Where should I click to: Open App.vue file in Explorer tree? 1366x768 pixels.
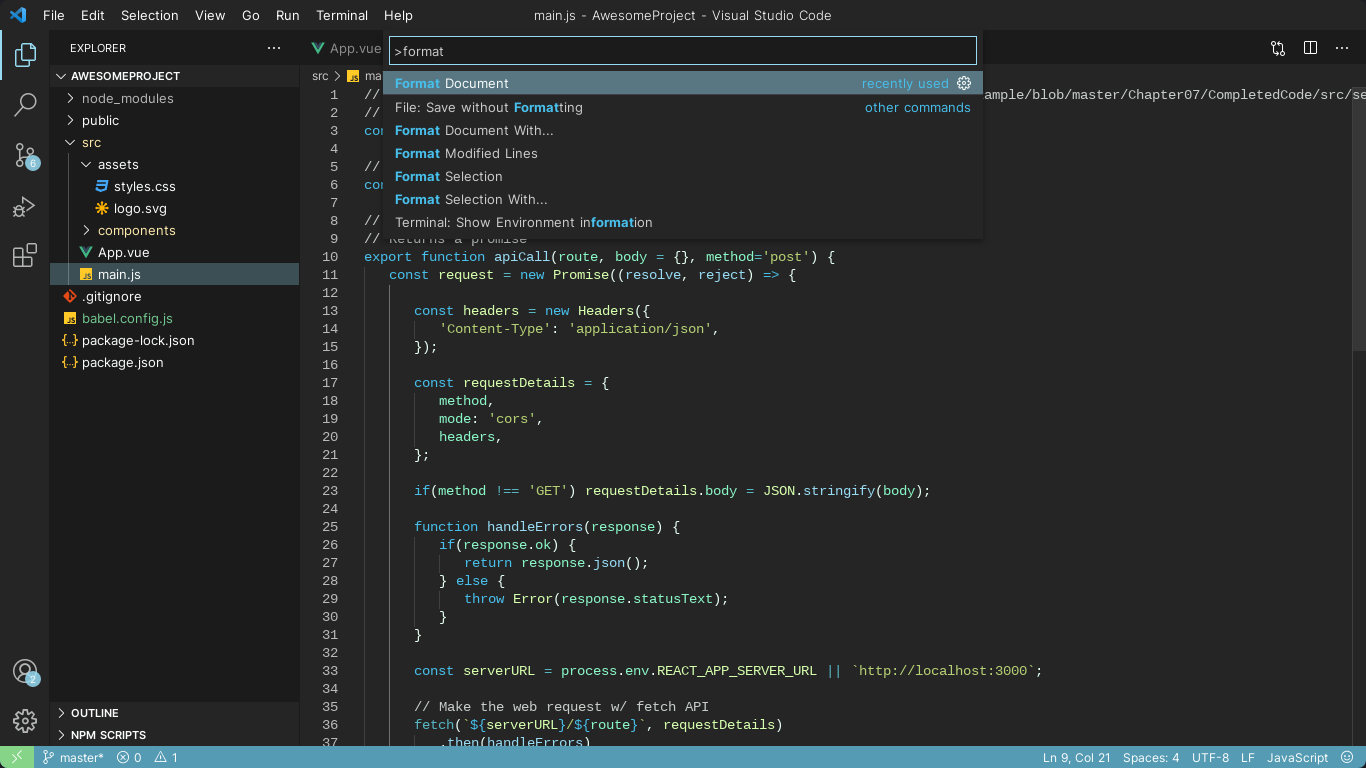(174, 252)
